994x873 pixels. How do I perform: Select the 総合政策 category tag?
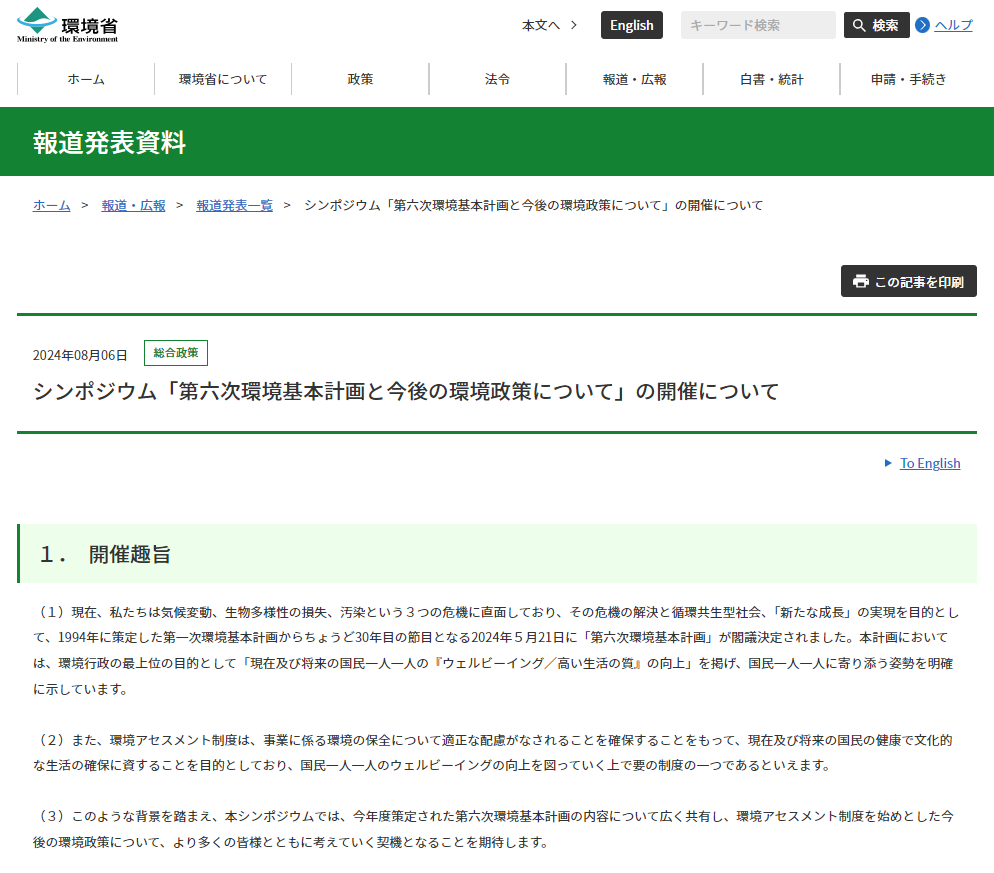click(176, 353)
